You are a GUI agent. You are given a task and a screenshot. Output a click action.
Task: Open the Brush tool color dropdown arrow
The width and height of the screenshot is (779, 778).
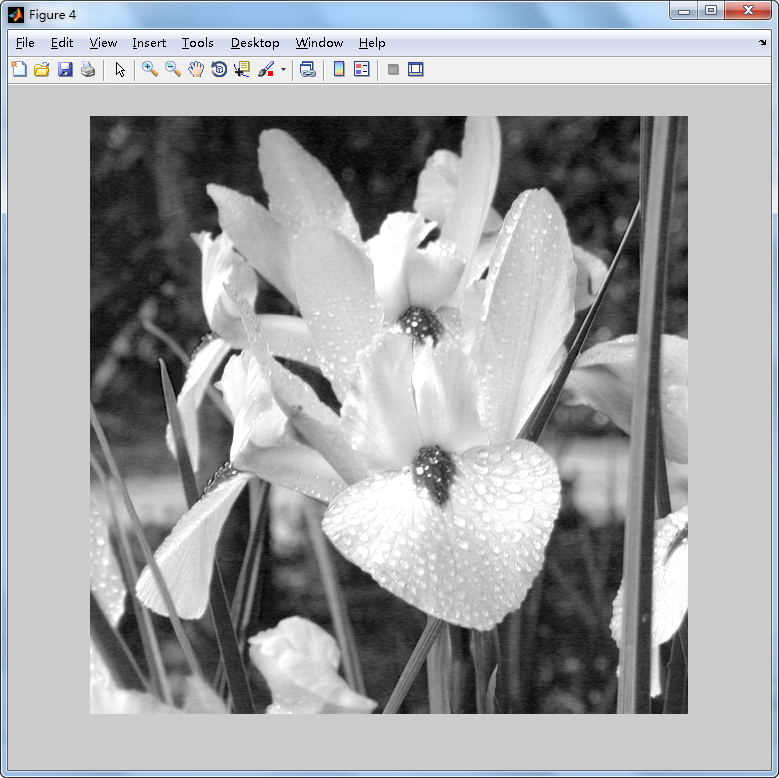(x=283, y=69)
